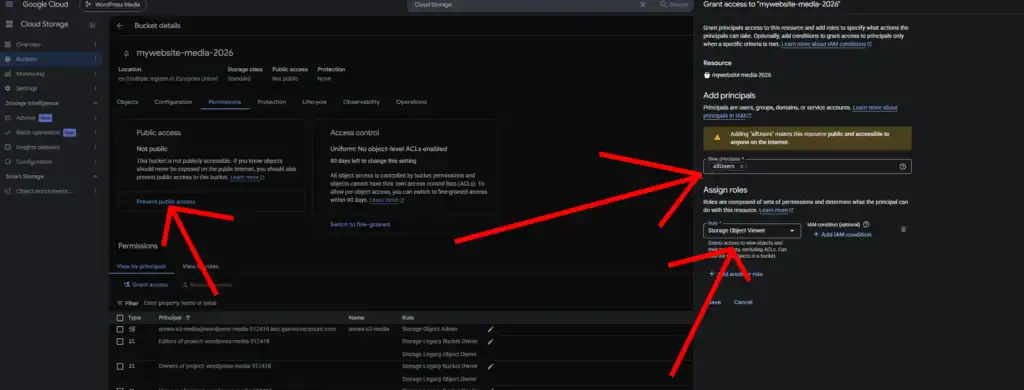Open Insights datasets in the sidebar
The width and height of the screenshot is (1024, 390).
38,147
